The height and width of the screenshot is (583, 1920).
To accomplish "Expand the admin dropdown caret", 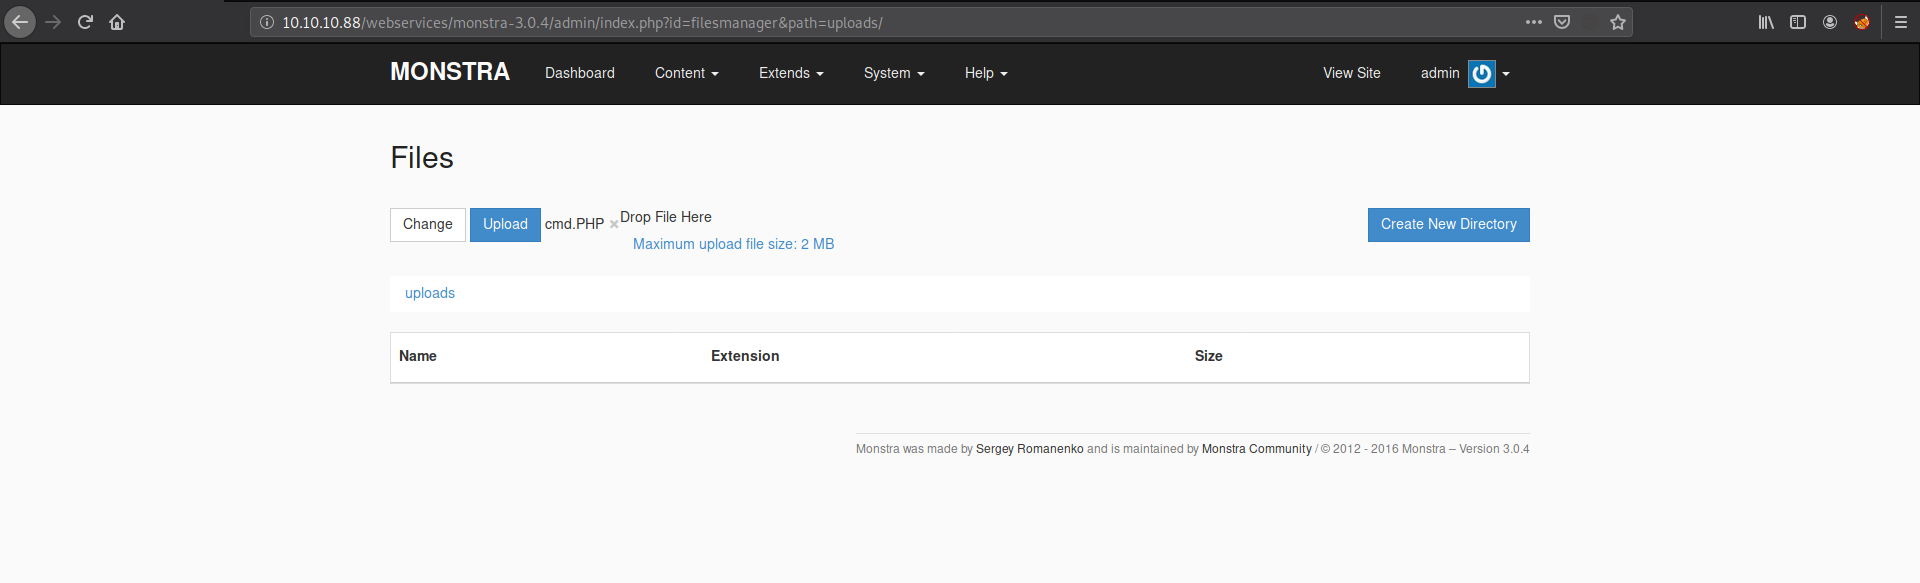I will pos(1506,74).
